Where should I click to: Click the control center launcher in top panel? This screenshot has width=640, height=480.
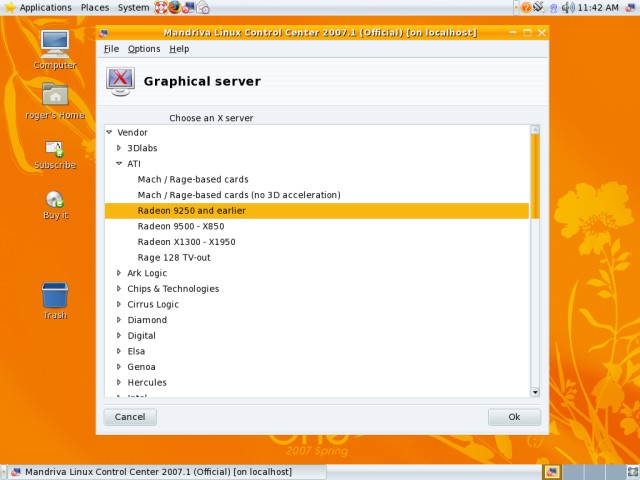click(x=188, y=7)
